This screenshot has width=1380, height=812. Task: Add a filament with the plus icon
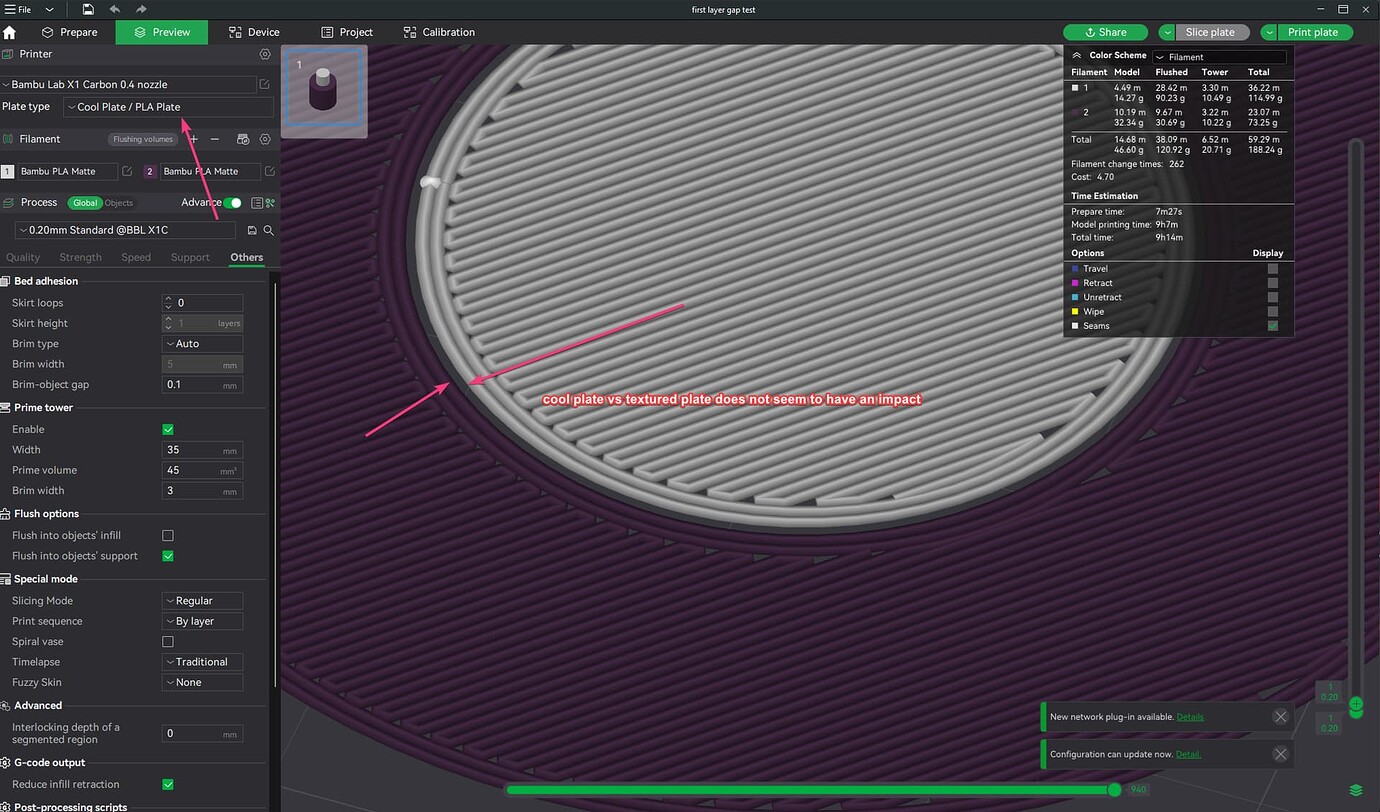194,139
